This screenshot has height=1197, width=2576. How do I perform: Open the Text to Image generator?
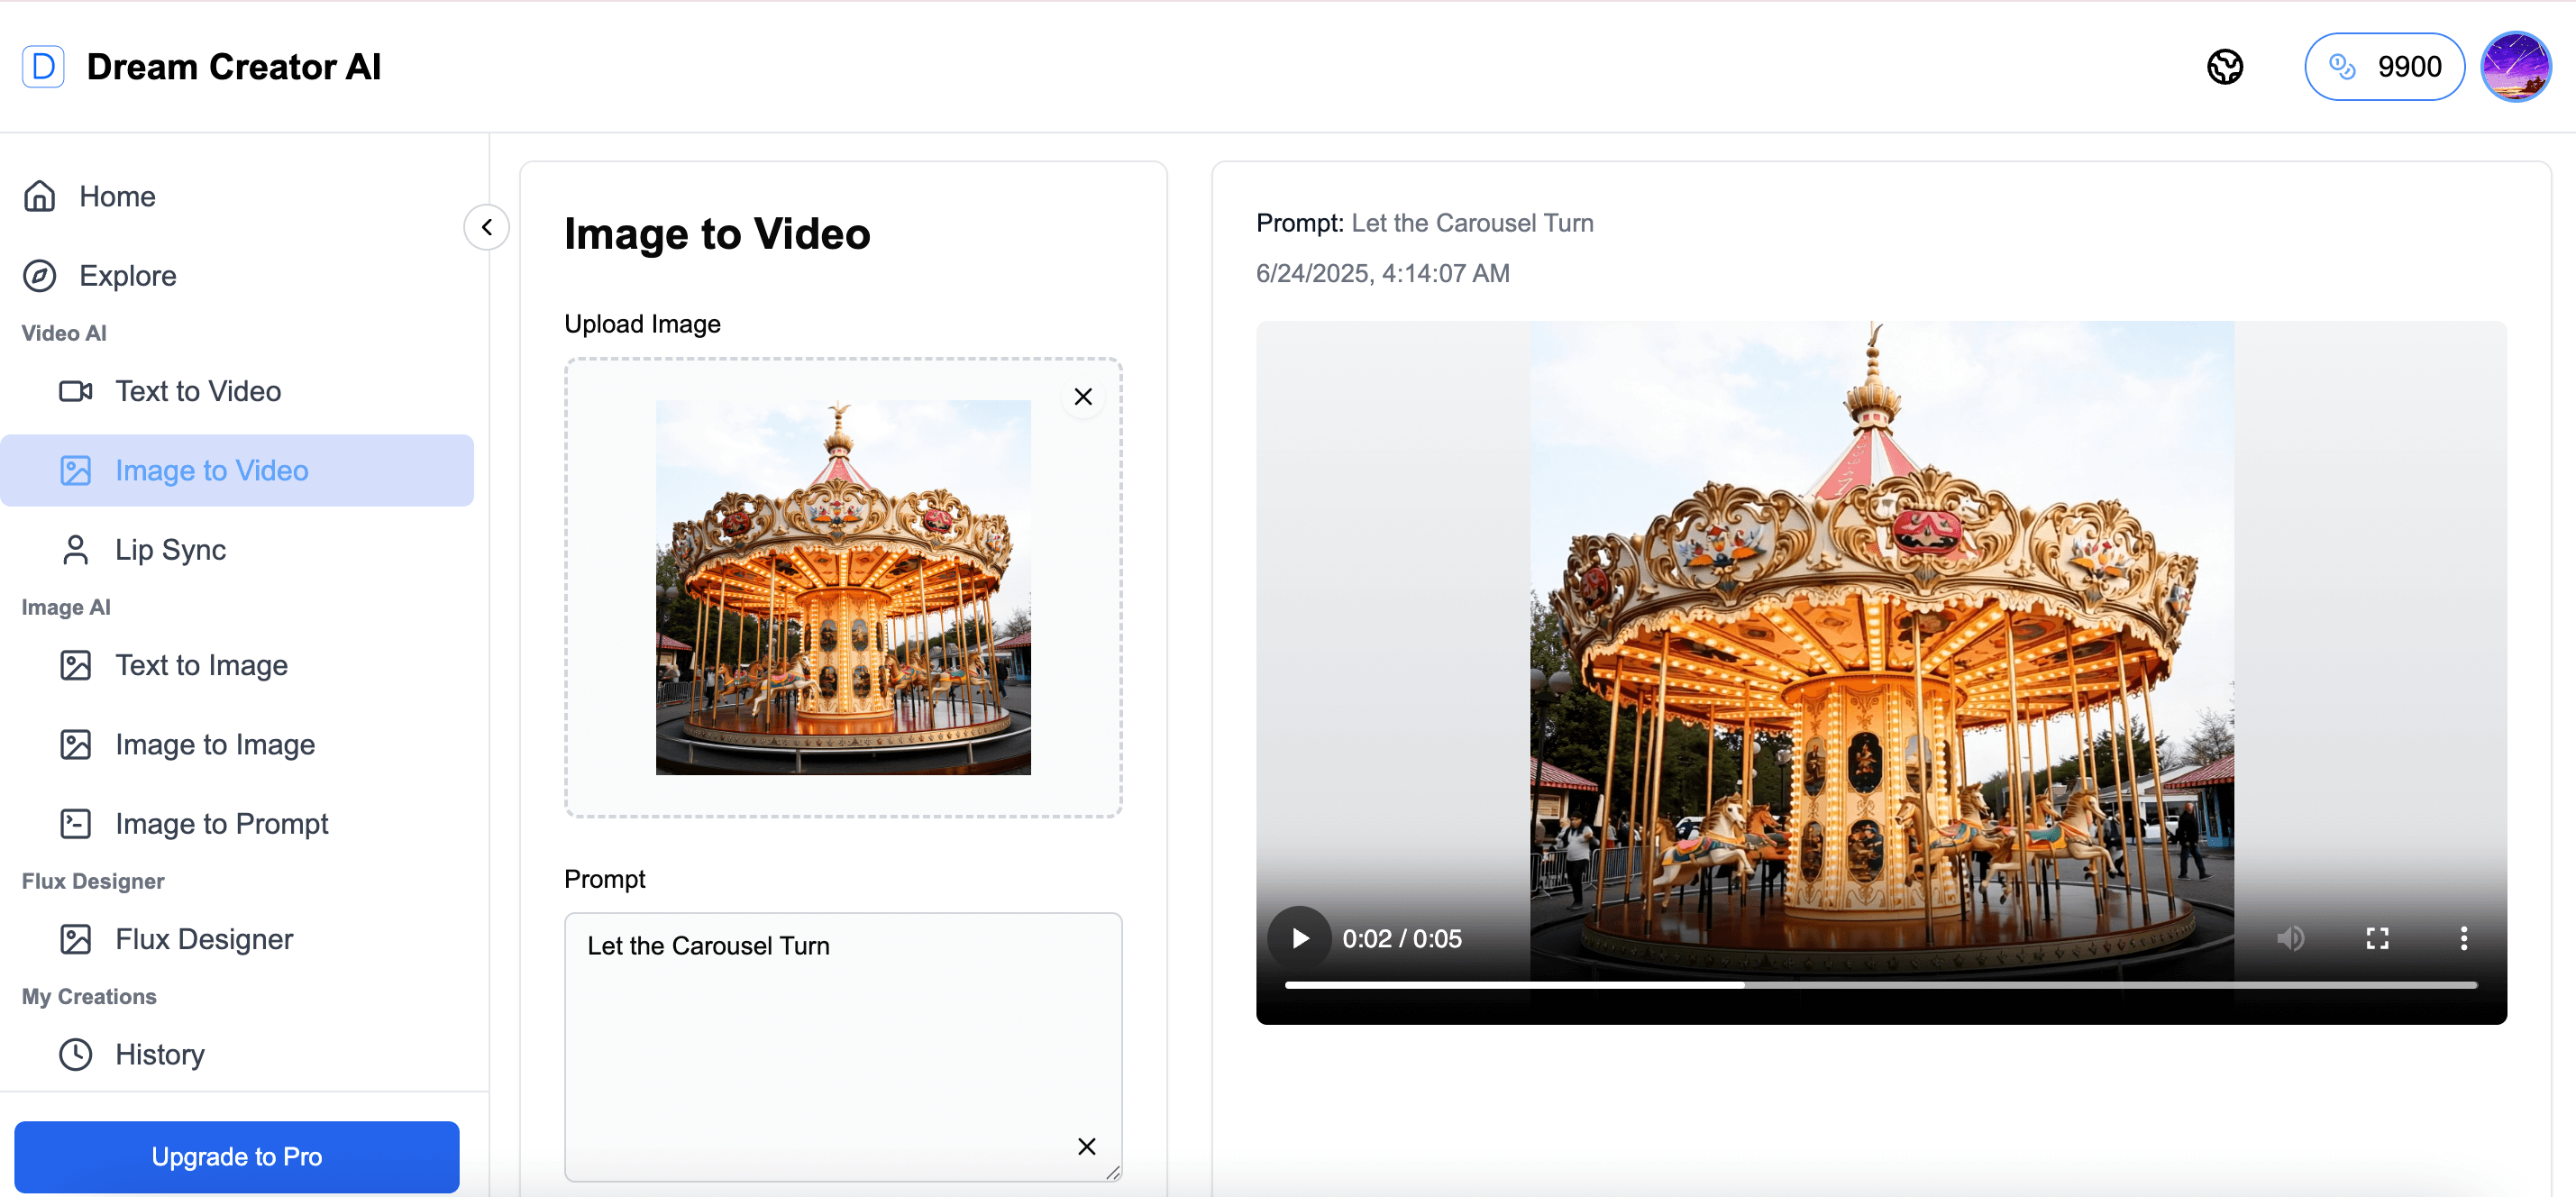[200, 665]
